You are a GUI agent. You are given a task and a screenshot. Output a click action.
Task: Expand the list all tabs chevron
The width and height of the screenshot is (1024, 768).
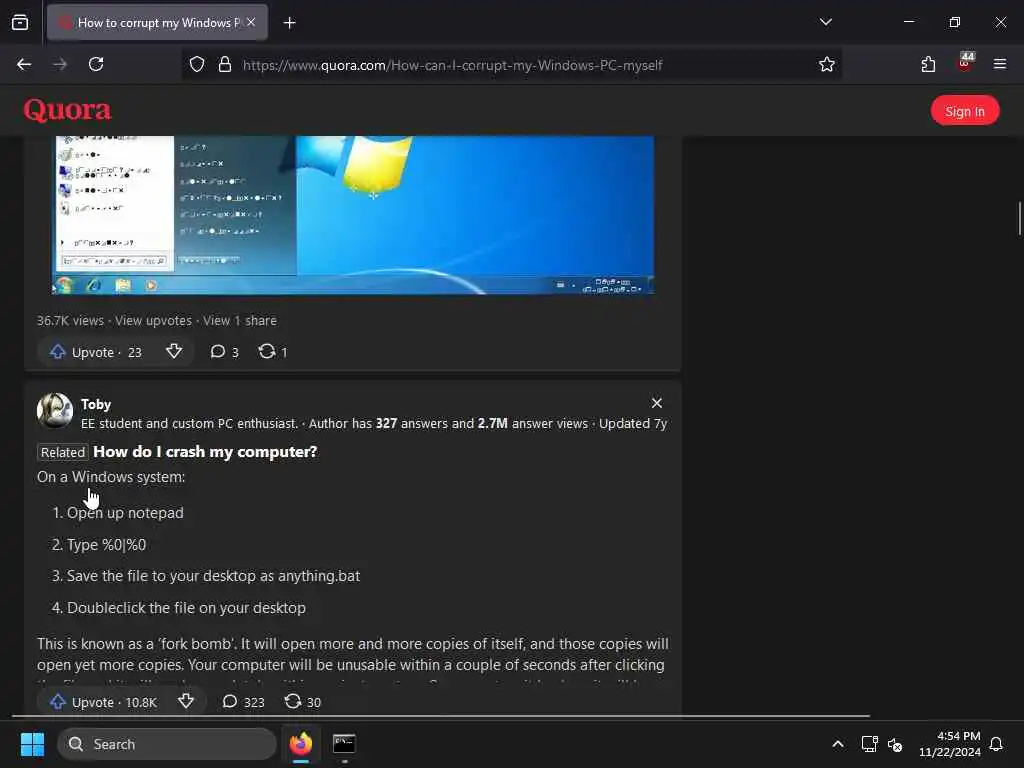tap(825, 22)
